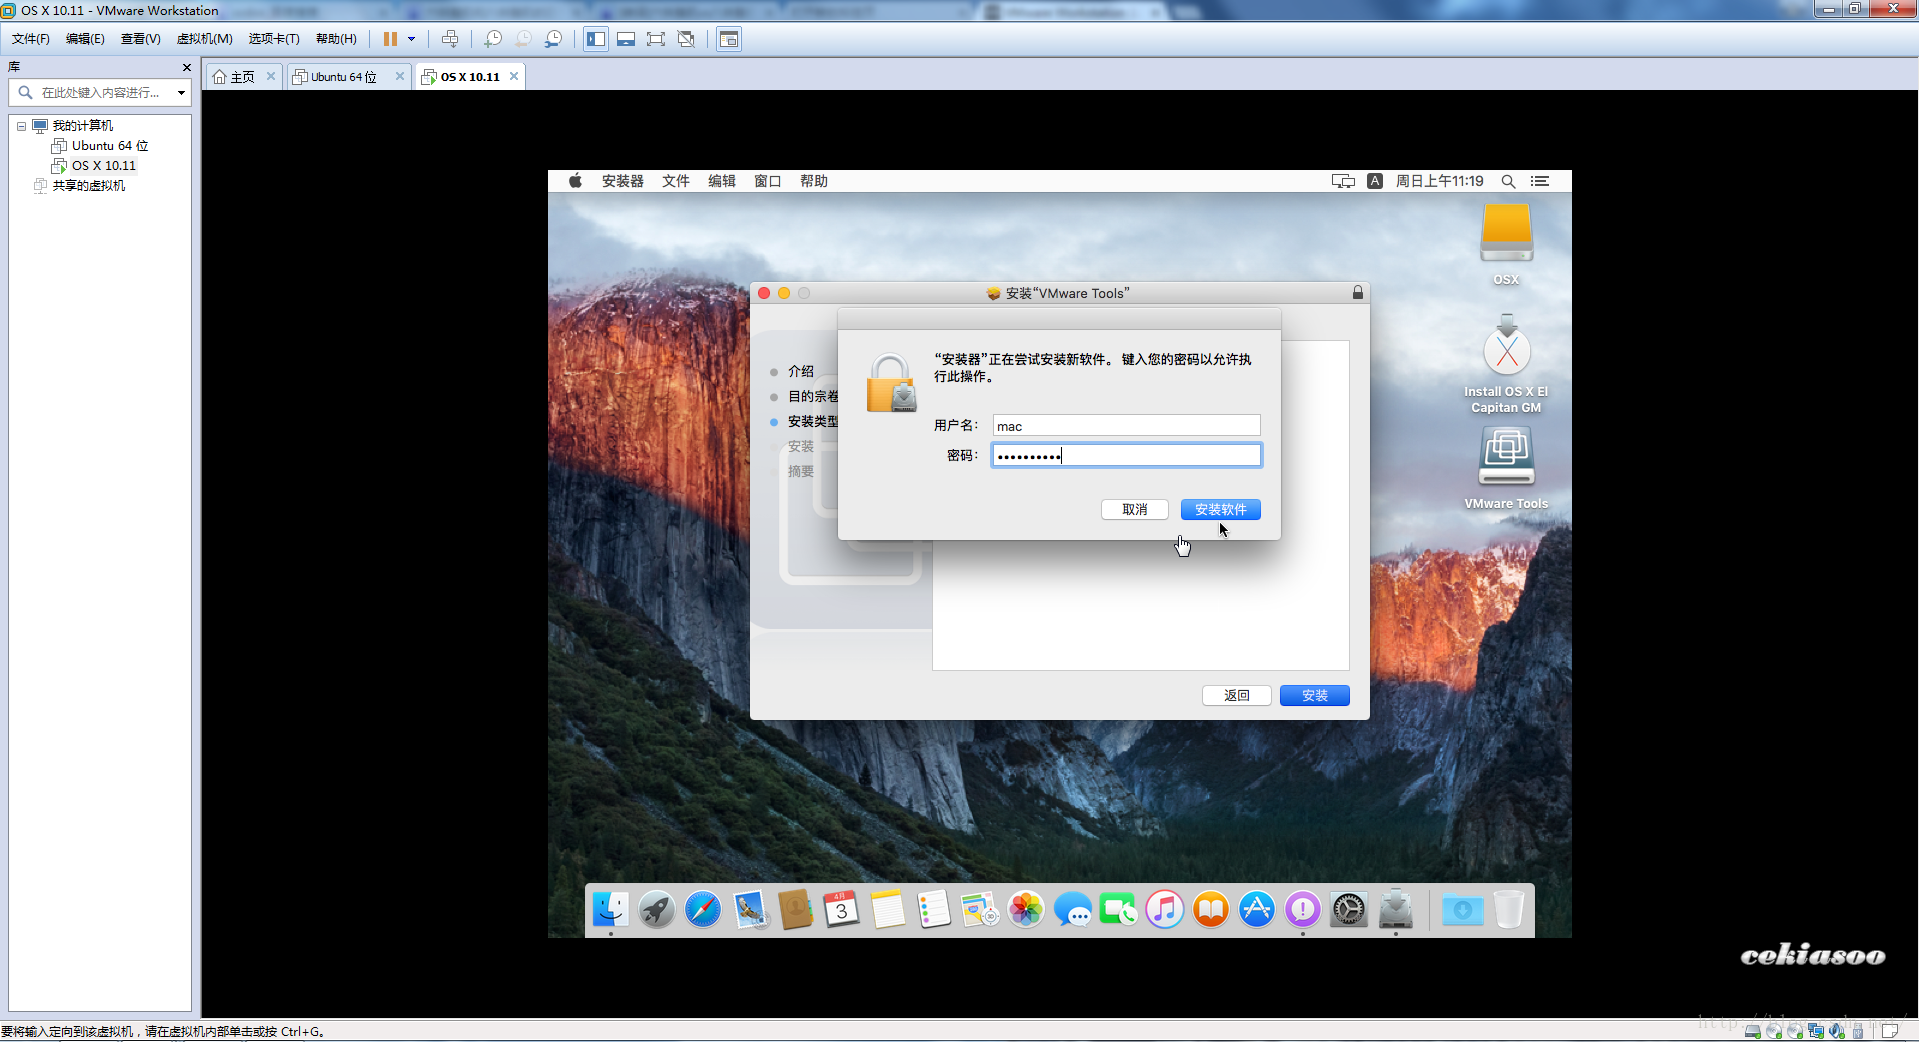Click the 密码 password field
The width and height of the screenshot is (1919, 1042).
[1126, 456]
